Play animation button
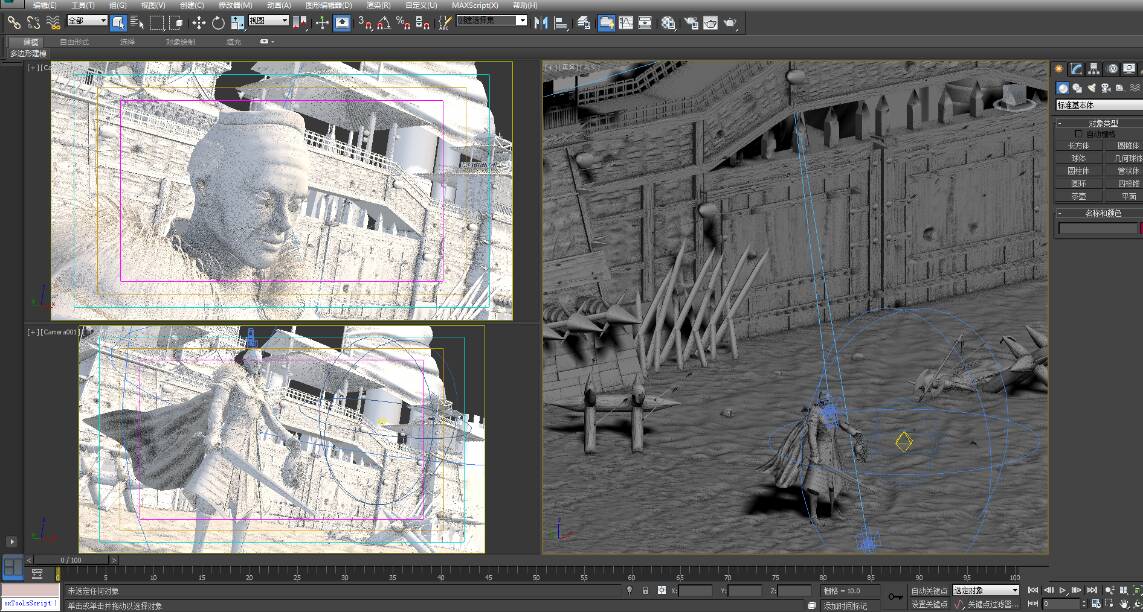The width and height of the screenshot is (1143, 612). click(x=1063, y=590)
